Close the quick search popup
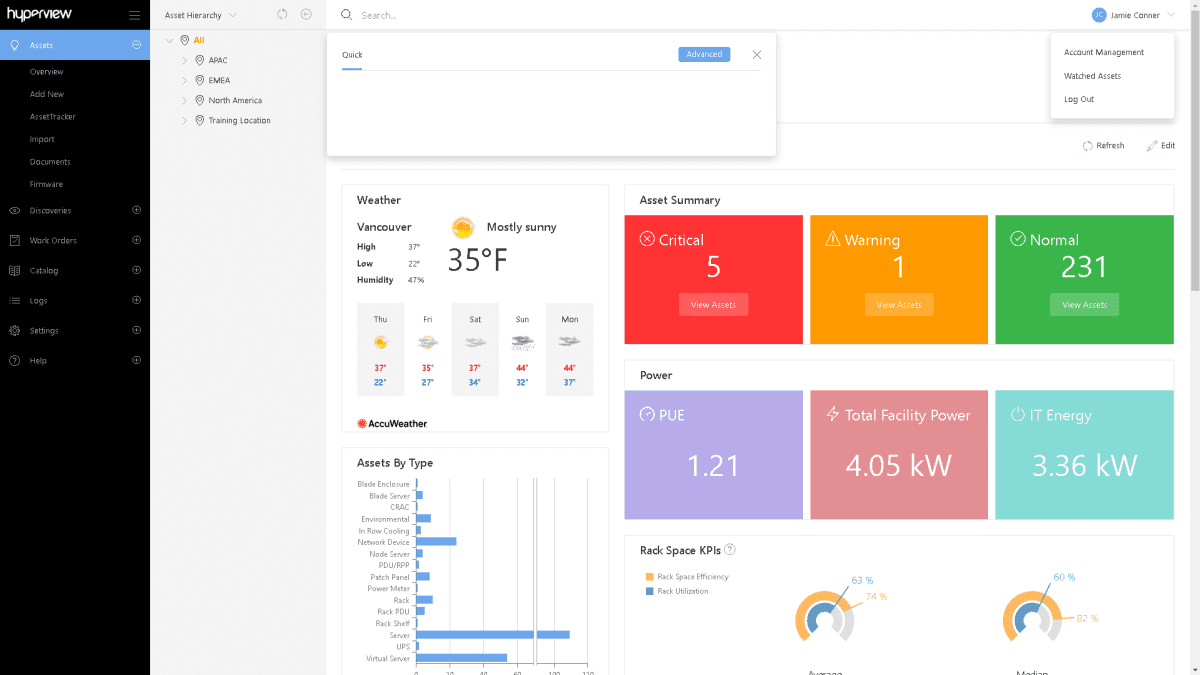This screenshot has width=1200, height=675. click(x=757, y=55)
